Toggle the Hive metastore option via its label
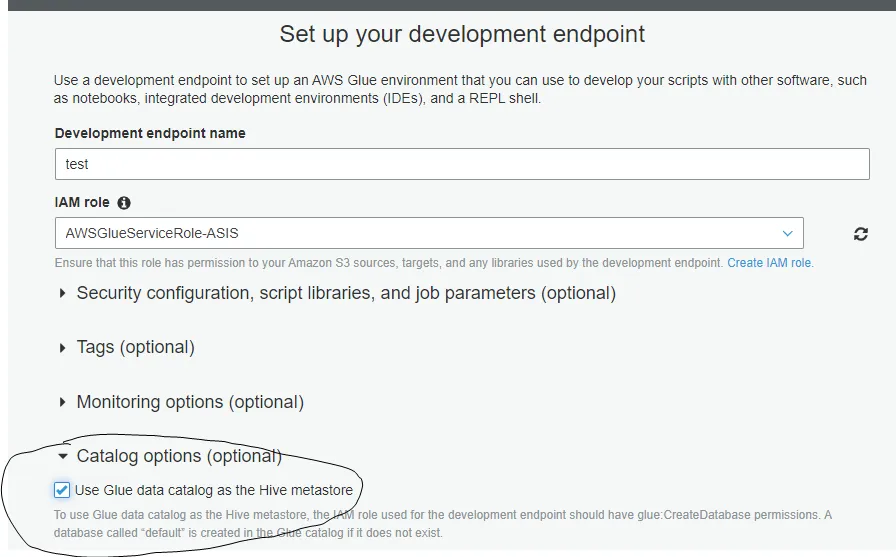The image size is (896, 557). 214,490
